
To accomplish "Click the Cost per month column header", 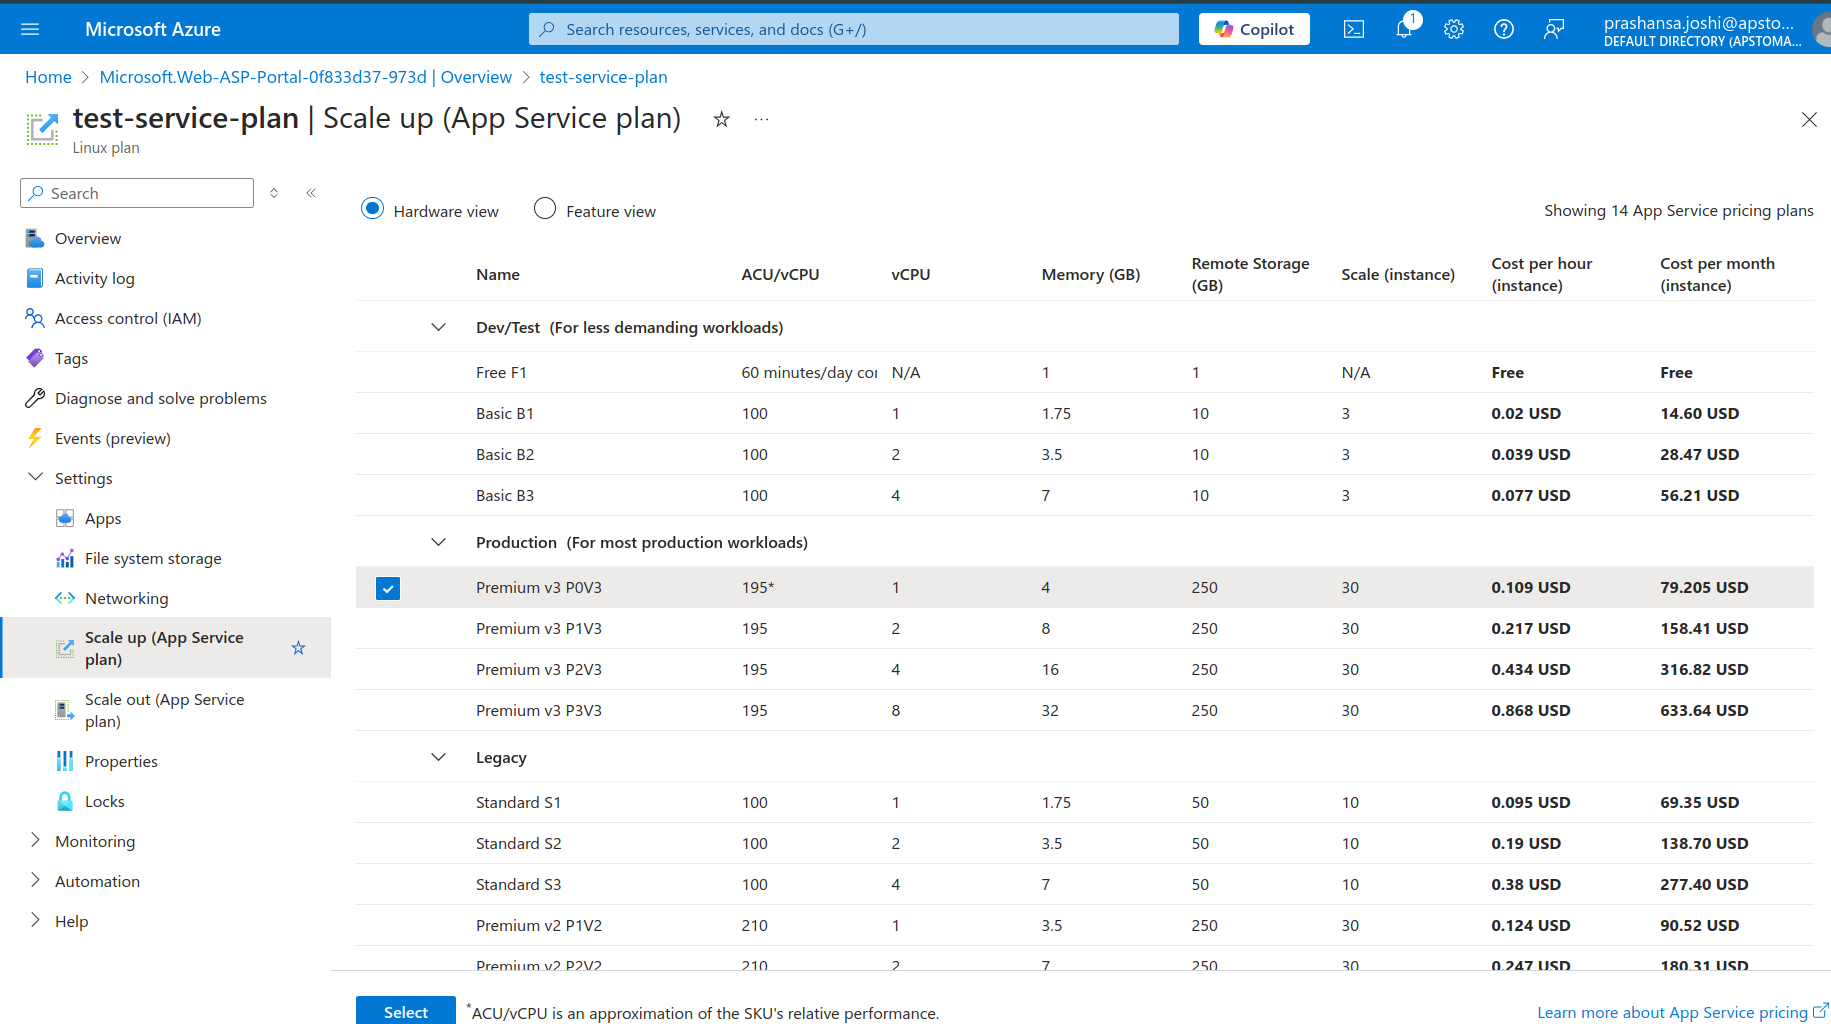I will [x=1717, y=274].
